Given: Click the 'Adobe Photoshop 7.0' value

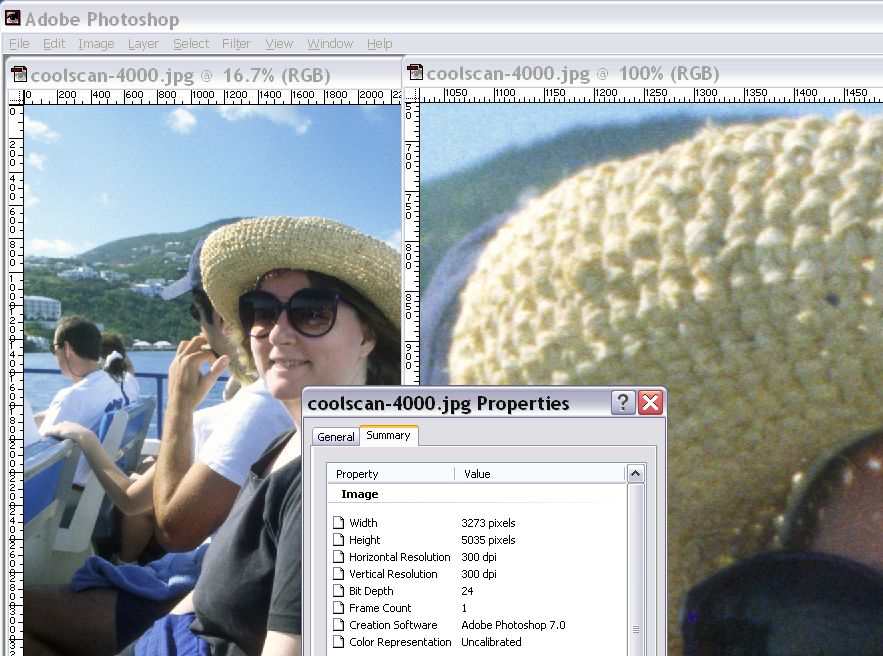Looking at the screenshot, I should tap(513, 624).
